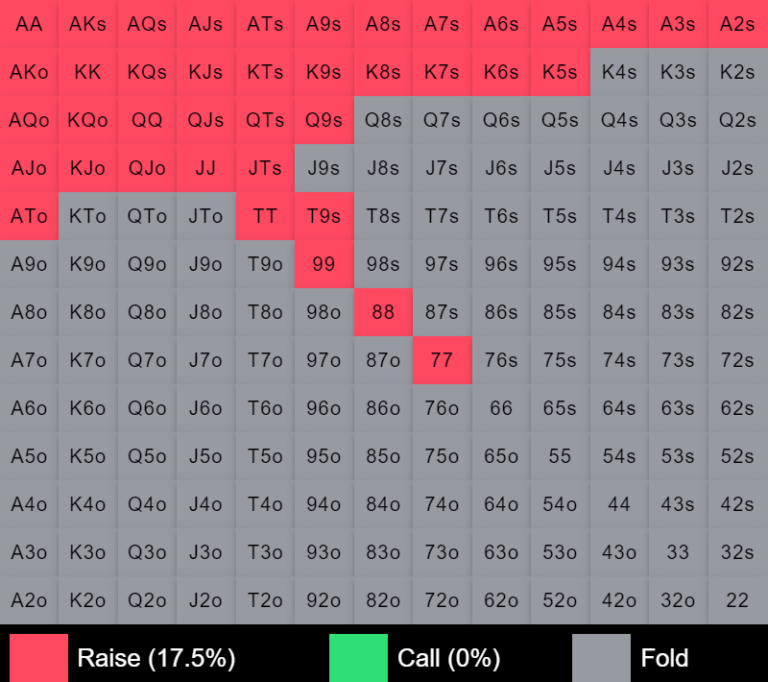Click the gray Fold color swatch
The height and width of the screenshot is (682, 768).
point(601,657)
